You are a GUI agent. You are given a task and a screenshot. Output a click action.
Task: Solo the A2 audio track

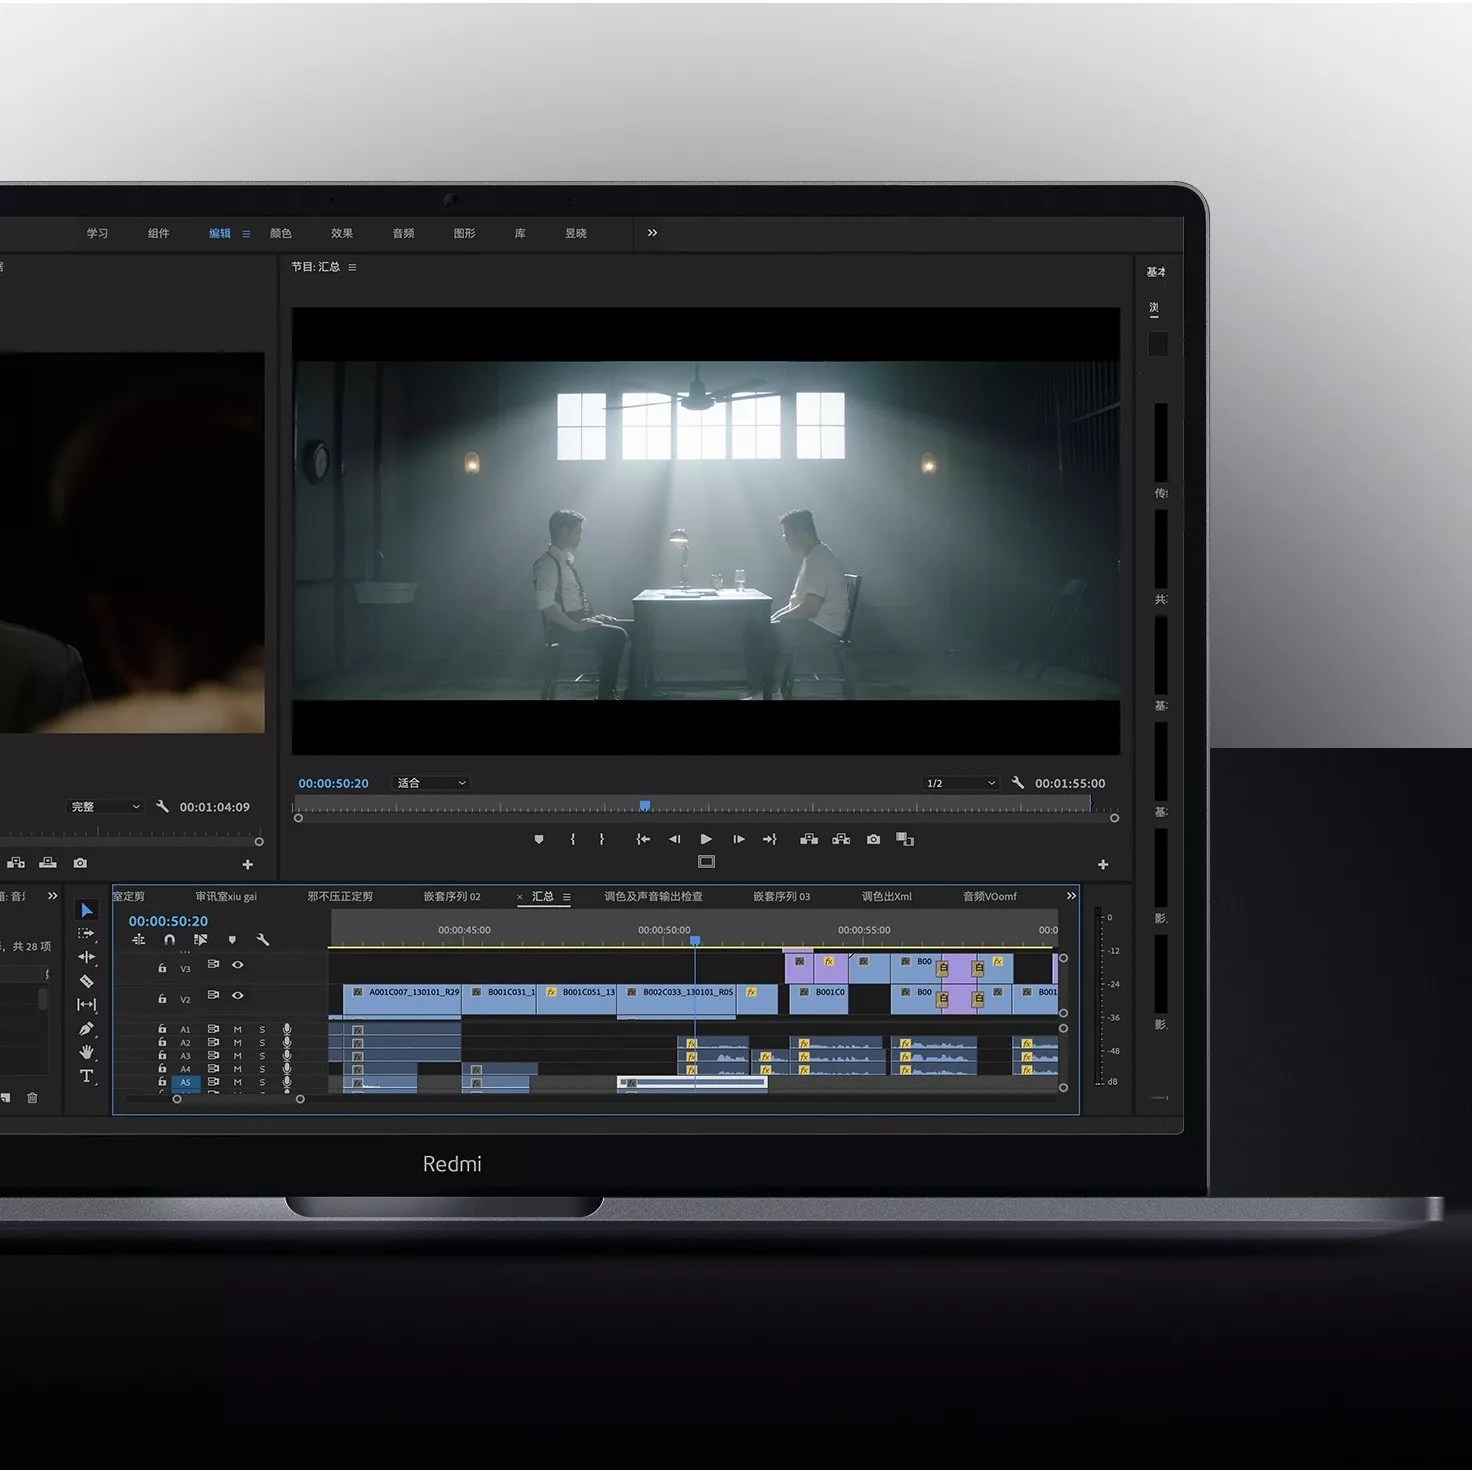pos(262,1043)
